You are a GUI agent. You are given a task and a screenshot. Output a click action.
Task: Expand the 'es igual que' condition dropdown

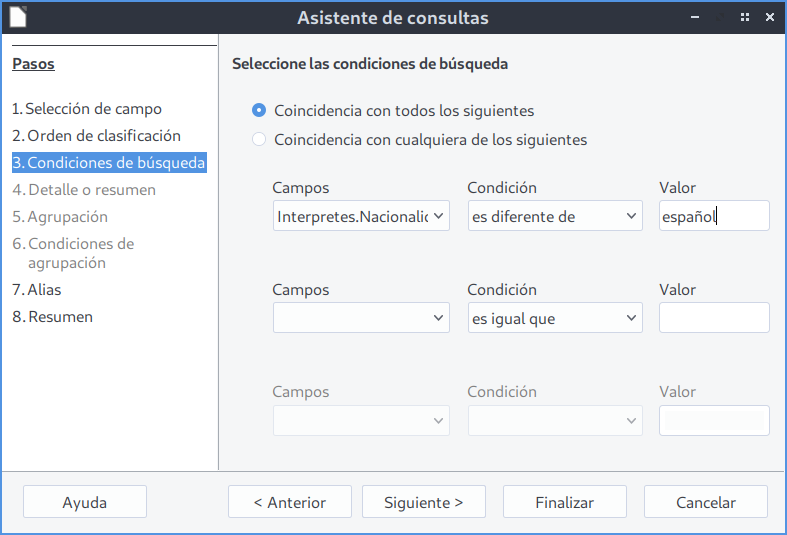pos(555,318)
